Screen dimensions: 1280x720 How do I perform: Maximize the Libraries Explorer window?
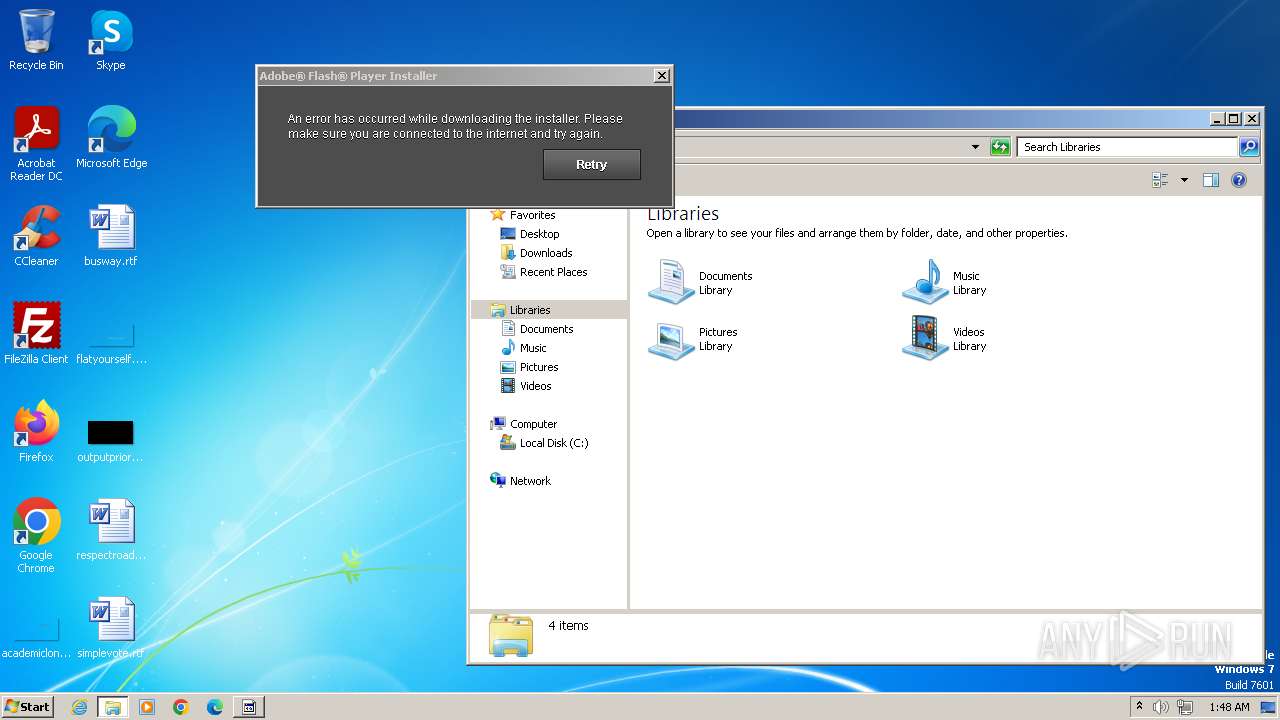coord(1233,118)
